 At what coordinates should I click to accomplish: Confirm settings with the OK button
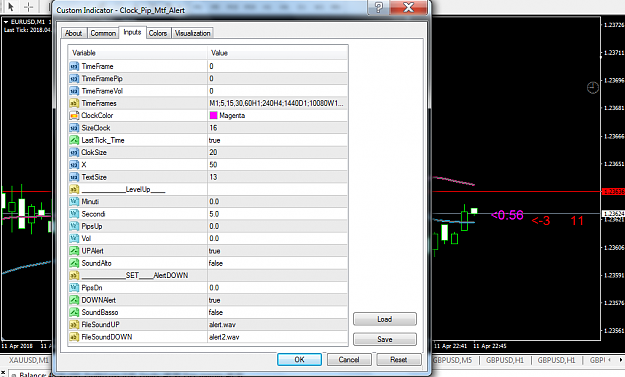pyautogui.click(x=299, y=359)
